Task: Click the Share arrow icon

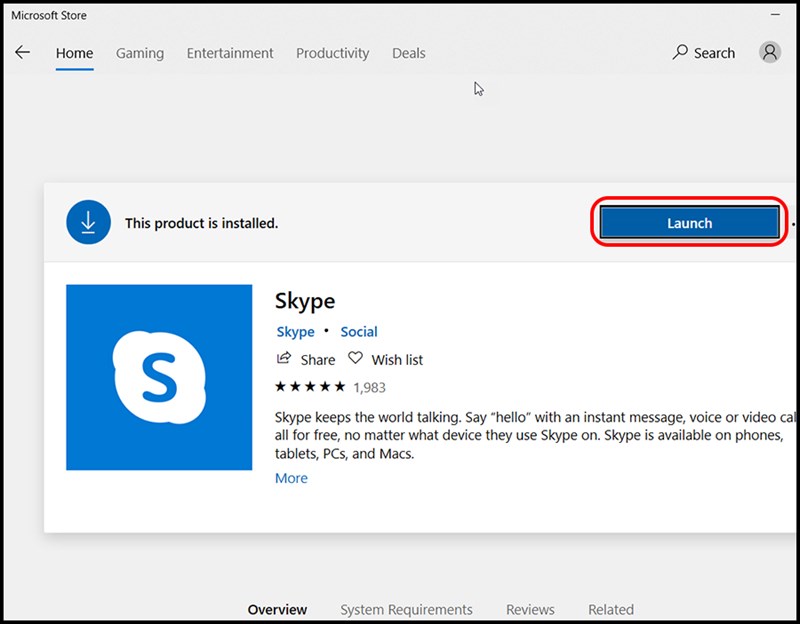Action: pos(284,358)
